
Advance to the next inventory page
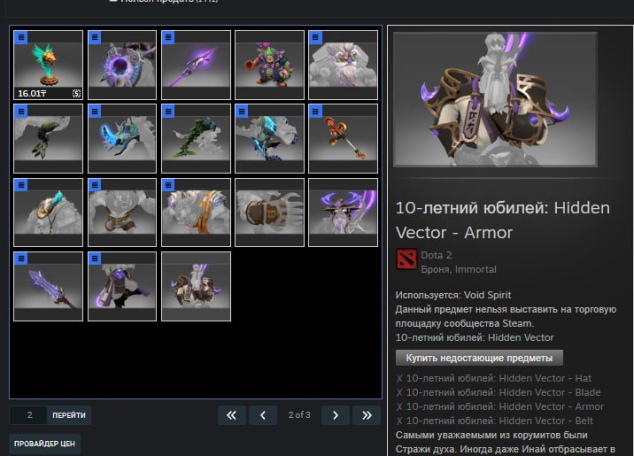[335, 415]
